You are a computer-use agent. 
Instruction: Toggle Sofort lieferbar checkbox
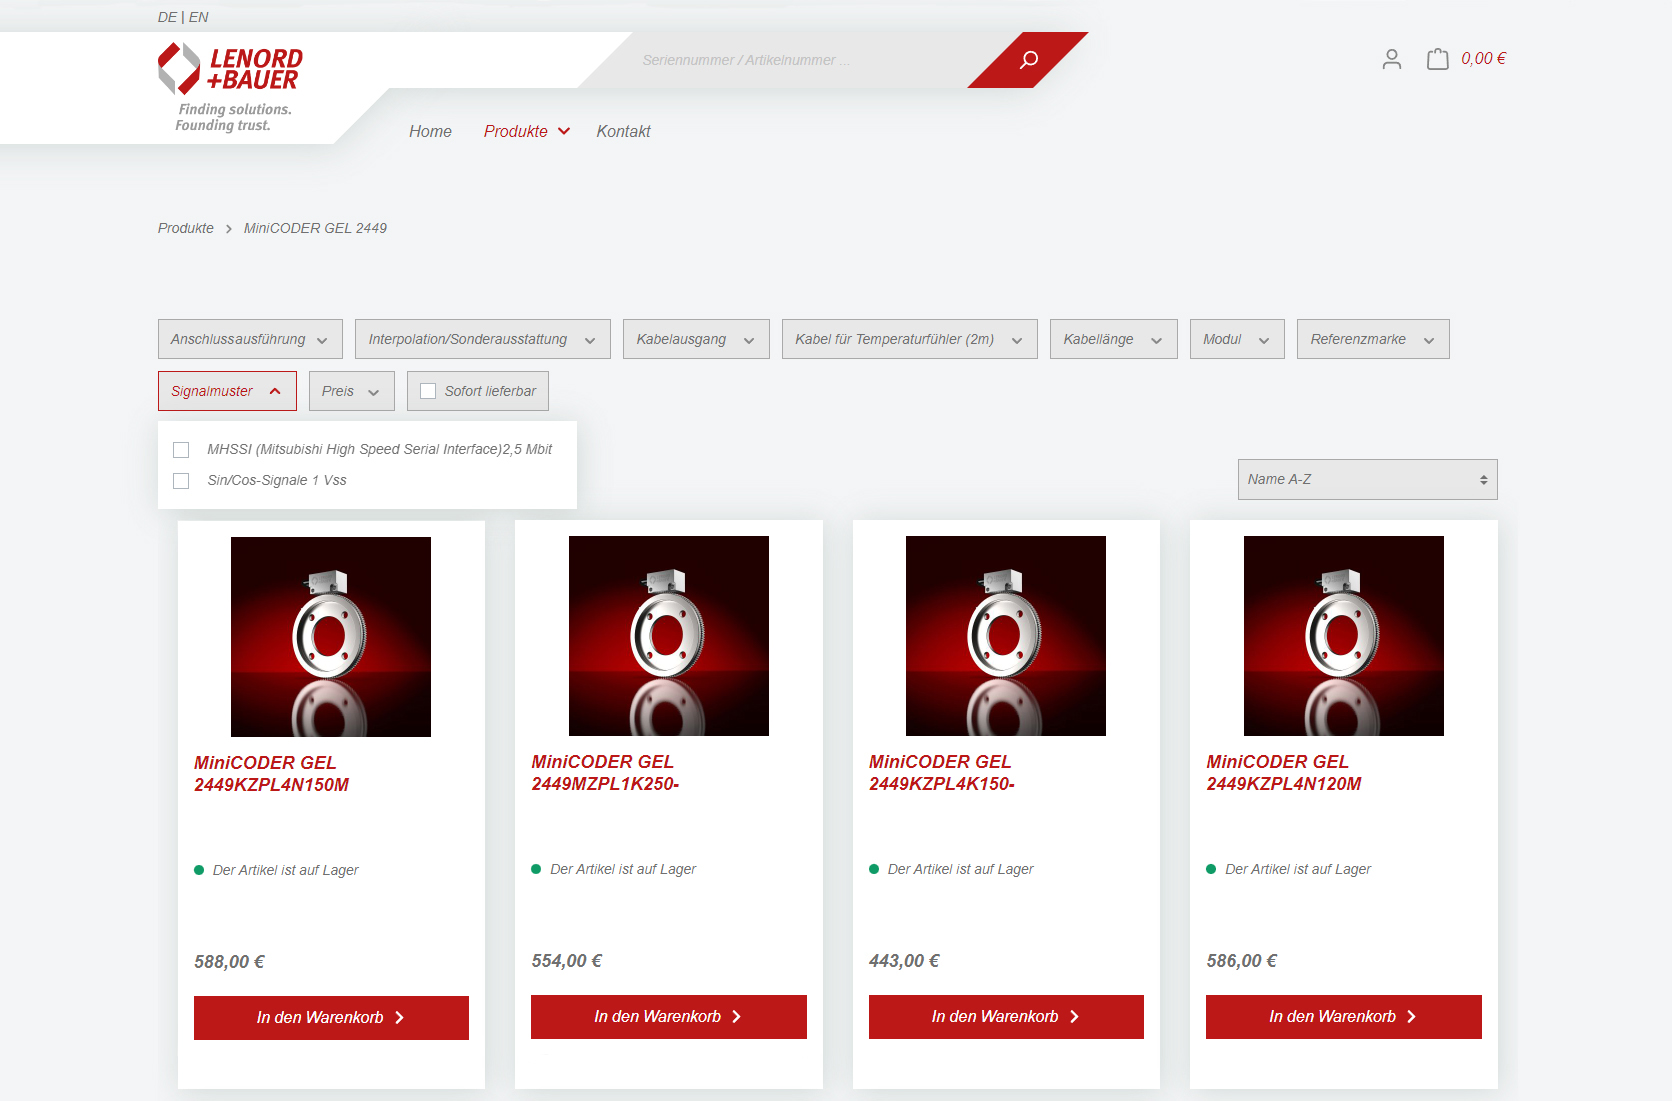(x=428, y=391)
